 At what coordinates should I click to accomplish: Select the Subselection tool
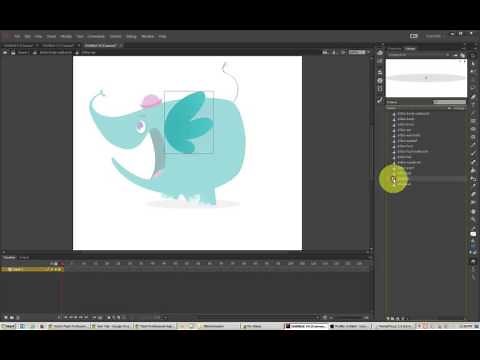(x=473, y=63)
